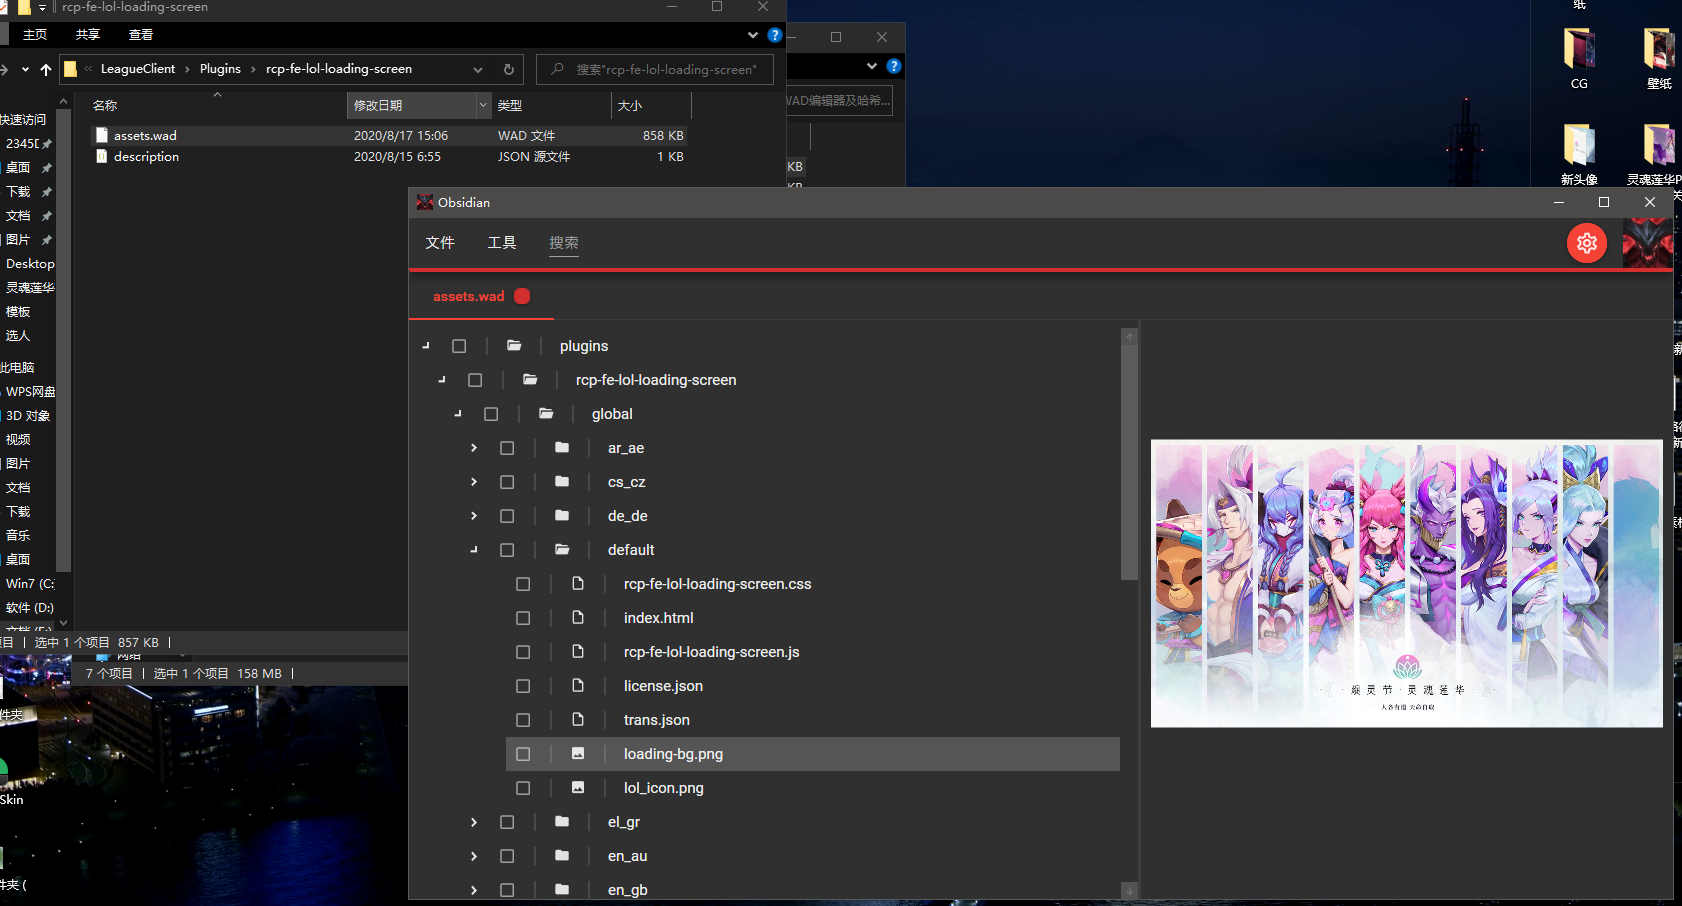Open the 文件 menu in Obsidian
Screen dimensions: 1682x906
pyautogui.click(x=440, y=243)
